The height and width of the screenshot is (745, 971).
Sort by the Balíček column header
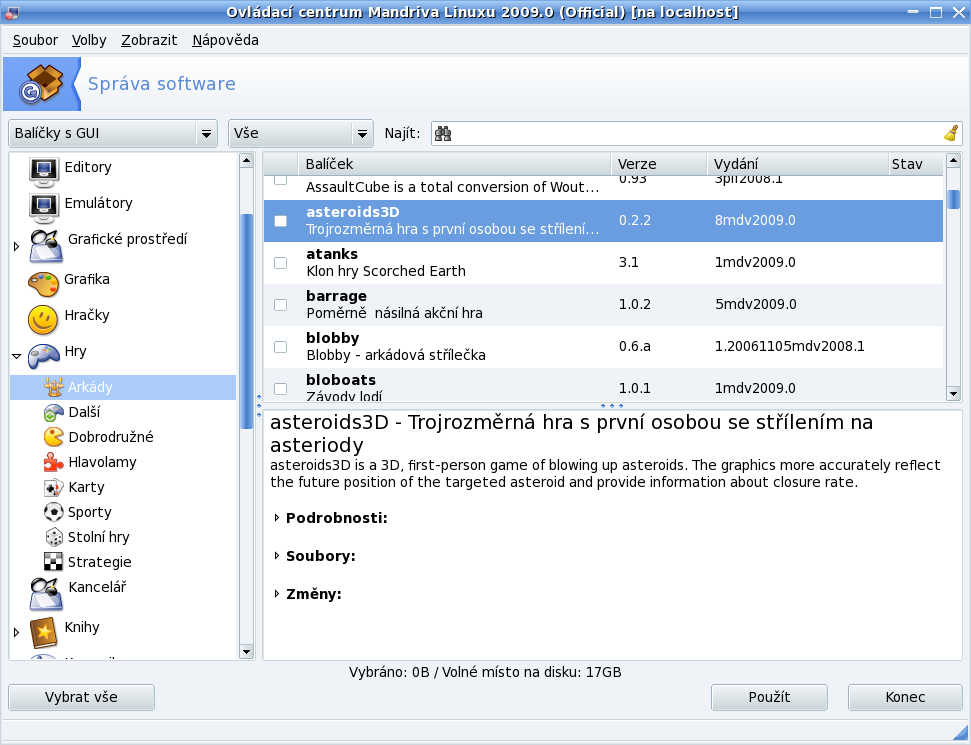click(x=454, y=164)
